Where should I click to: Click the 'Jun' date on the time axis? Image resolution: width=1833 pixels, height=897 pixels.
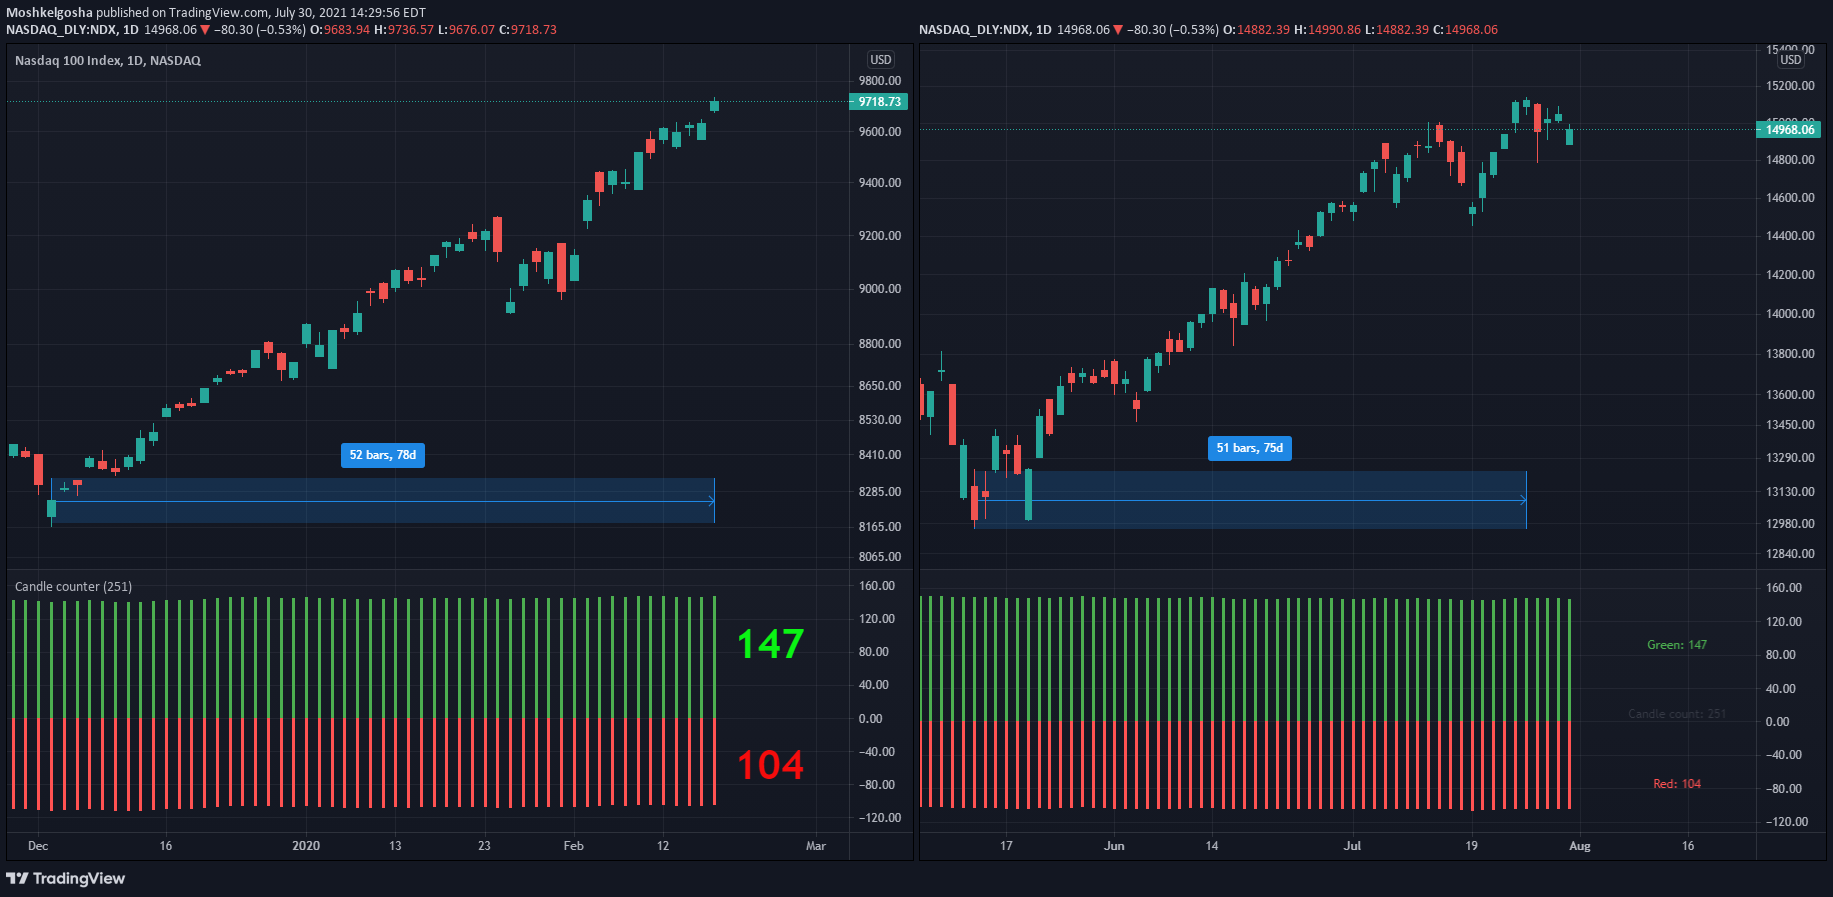(x=1114, y=846)
